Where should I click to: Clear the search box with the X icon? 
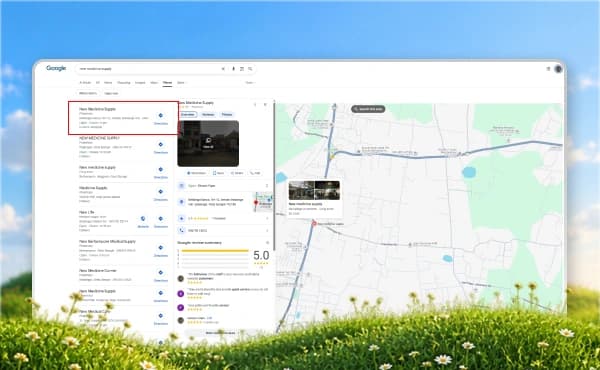(x=223, y=69)
